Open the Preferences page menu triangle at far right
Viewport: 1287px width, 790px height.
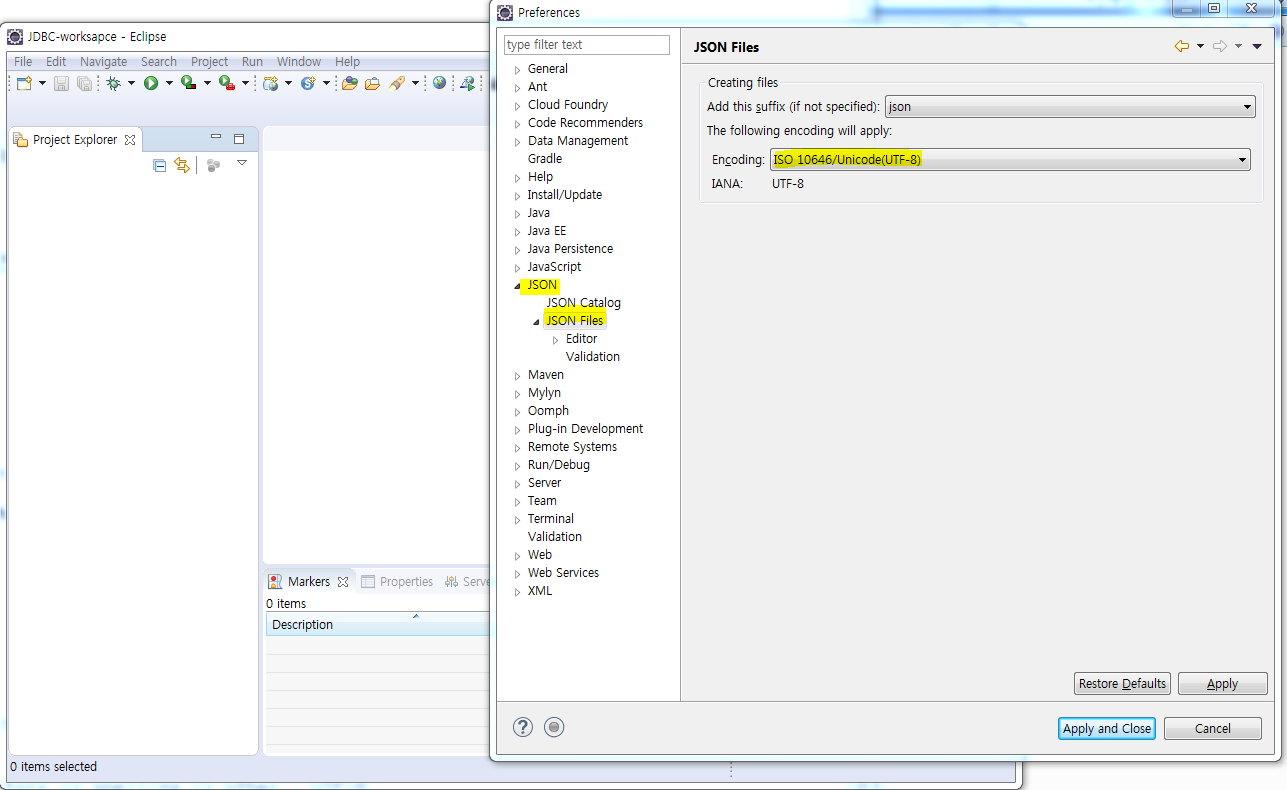pos(1257,46)
